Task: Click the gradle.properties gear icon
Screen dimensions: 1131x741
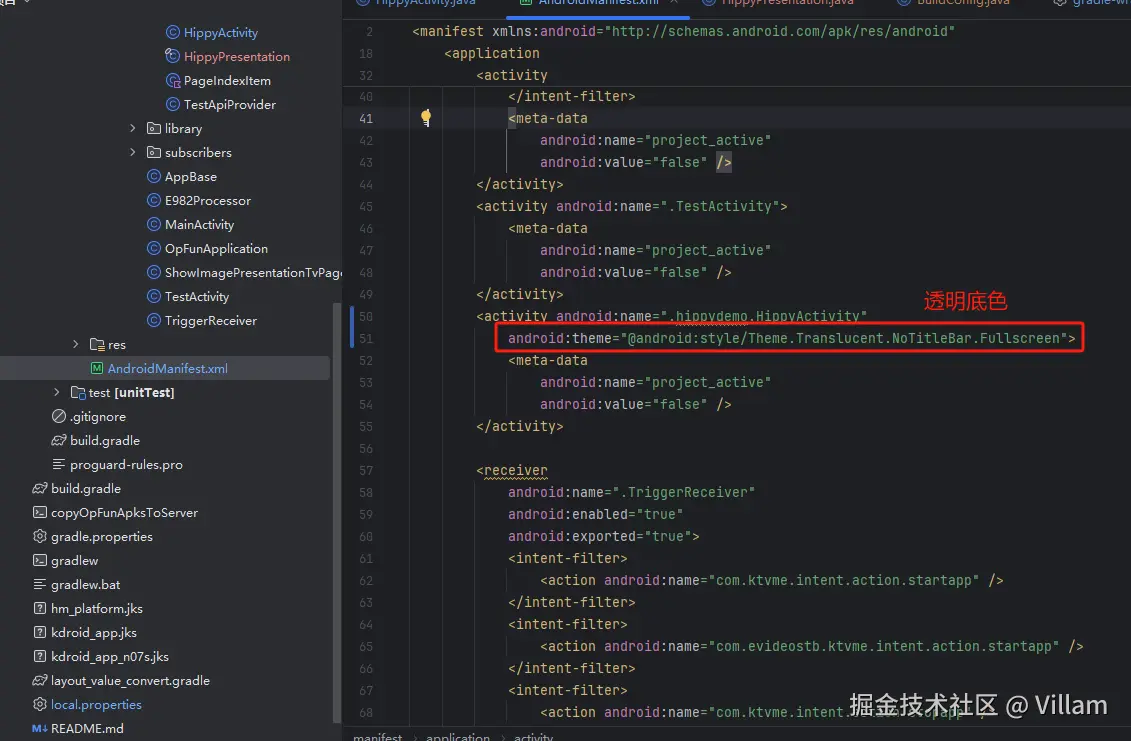Action: 40,536
